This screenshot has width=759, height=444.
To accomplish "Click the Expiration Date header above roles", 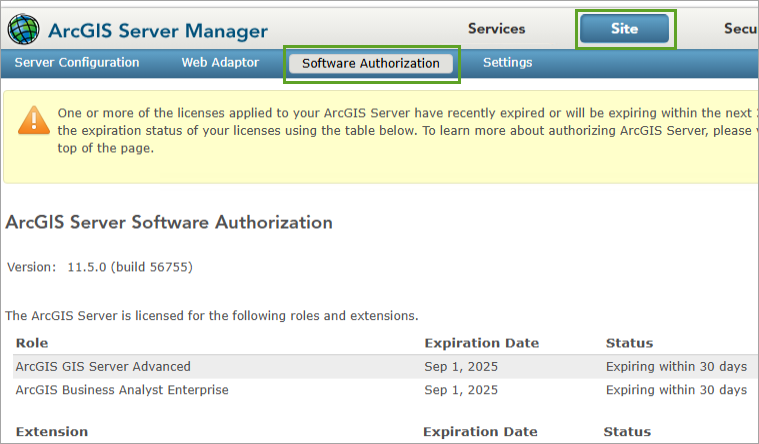I will tap(482, 343).
